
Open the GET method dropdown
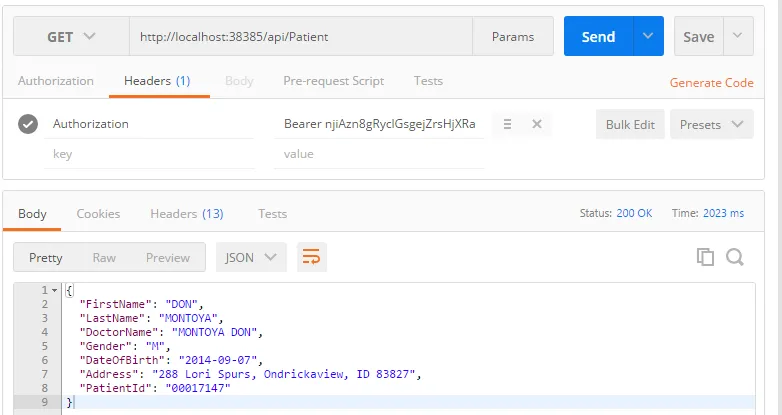tap(71, 37)
